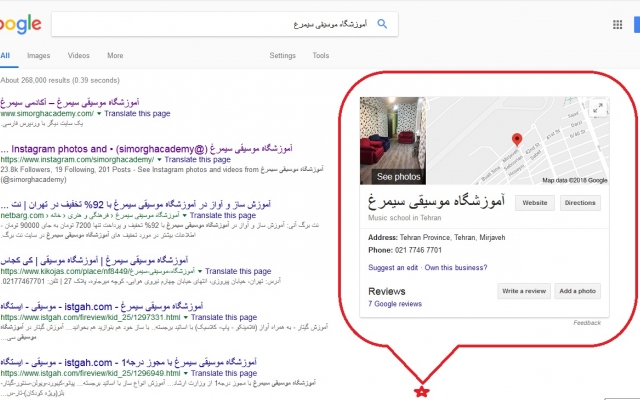The width and height of the screenshot is (640, 400).
Task: Click the About 268,000 results text
Action: coord(60,80)
